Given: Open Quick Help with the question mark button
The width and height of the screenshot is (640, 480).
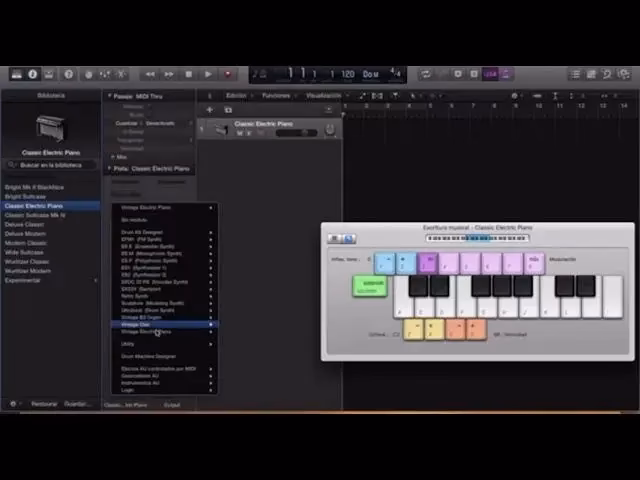Looking at the screenshot, I should coord(69,74).
